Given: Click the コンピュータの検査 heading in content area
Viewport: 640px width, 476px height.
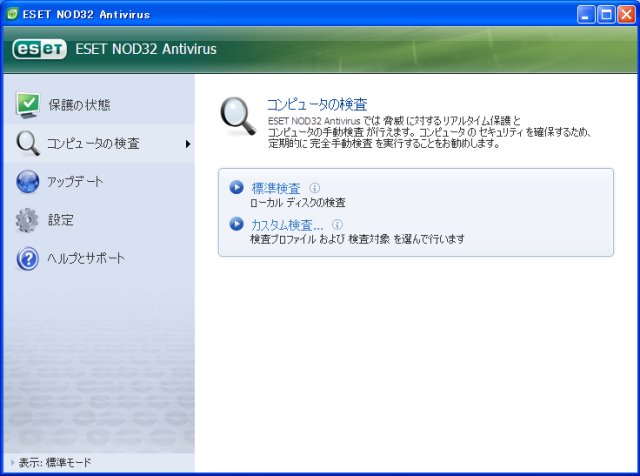Looking at the screenshot, I should 317,105.
